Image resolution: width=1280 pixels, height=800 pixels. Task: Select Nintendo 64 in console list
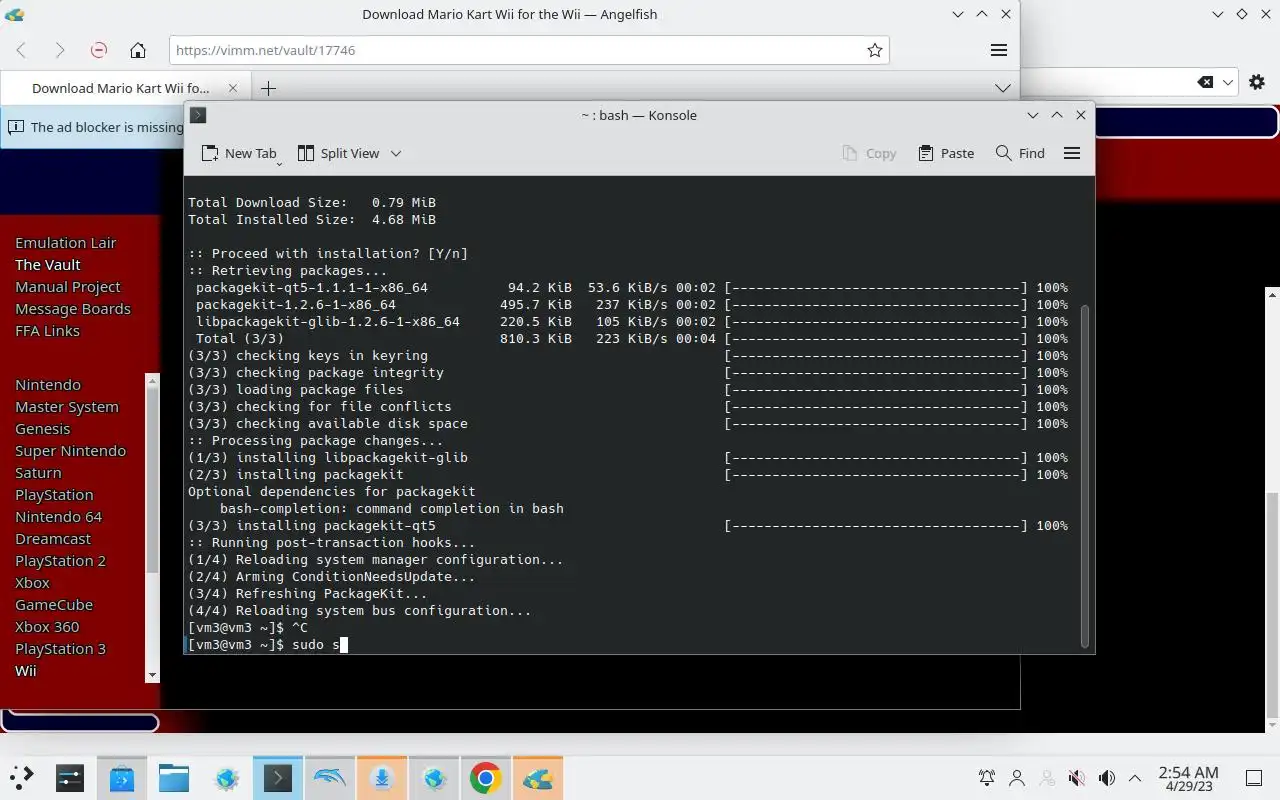point(59,517)
